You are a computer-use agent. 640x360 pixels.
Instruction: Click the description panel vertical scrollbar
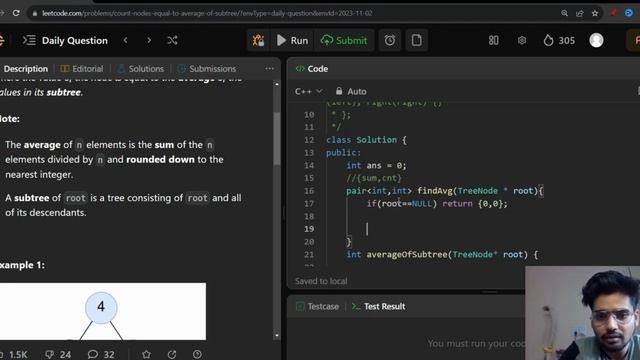[277, 139]
